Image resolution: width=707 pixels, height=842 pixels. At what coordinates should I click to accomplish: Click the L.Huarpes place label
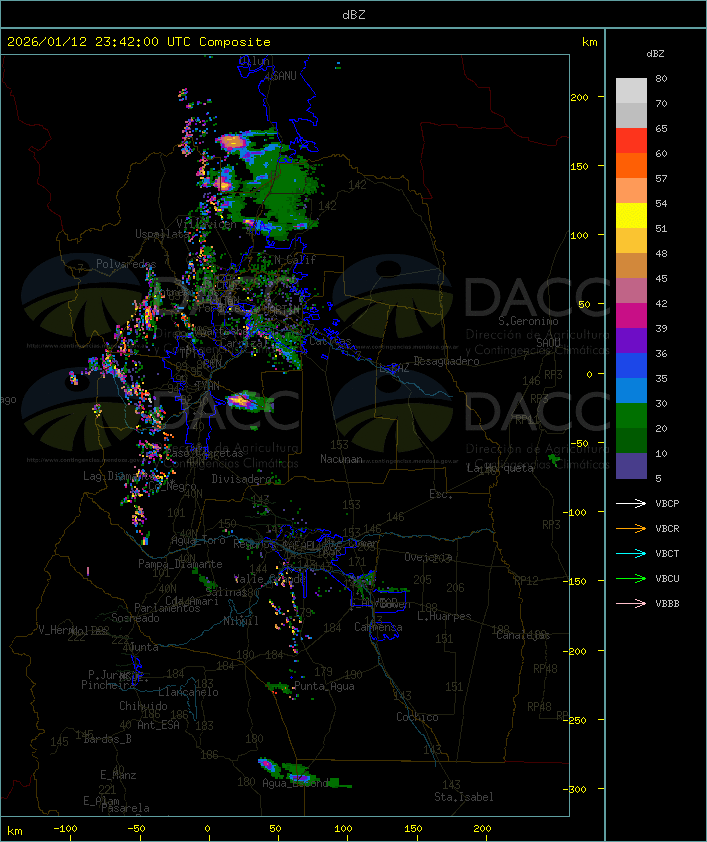coord(444,616)
